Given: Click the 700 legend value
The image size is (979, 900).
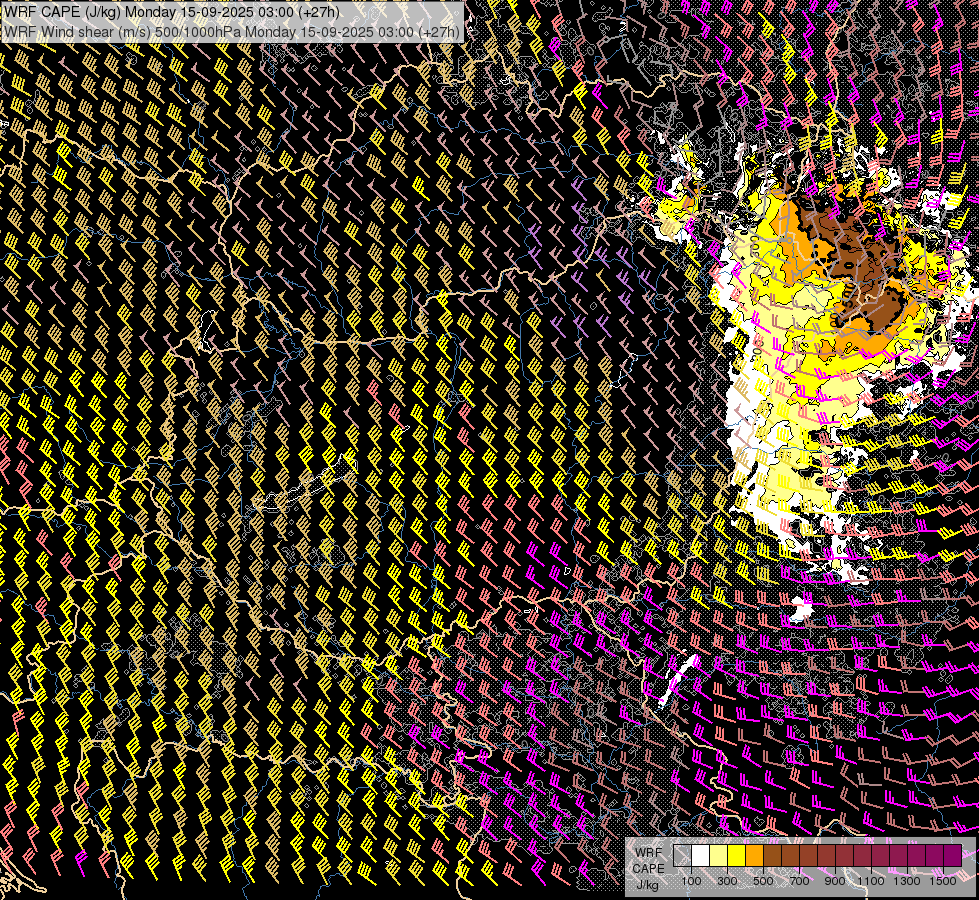Looking at the screenshot, I should (x=799, y=881).
